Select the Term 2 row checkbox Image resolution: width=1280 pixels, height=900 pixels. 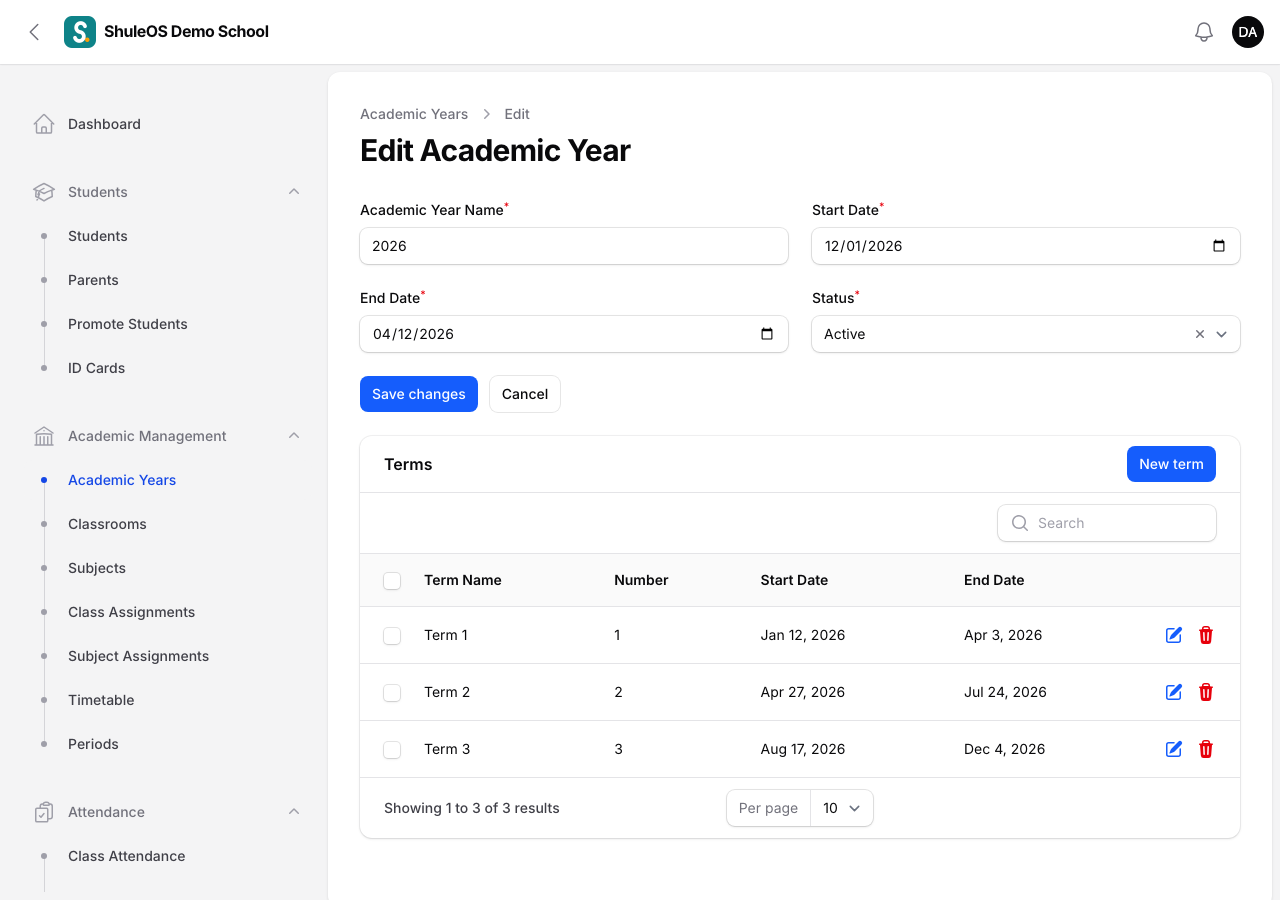point(392,693)
